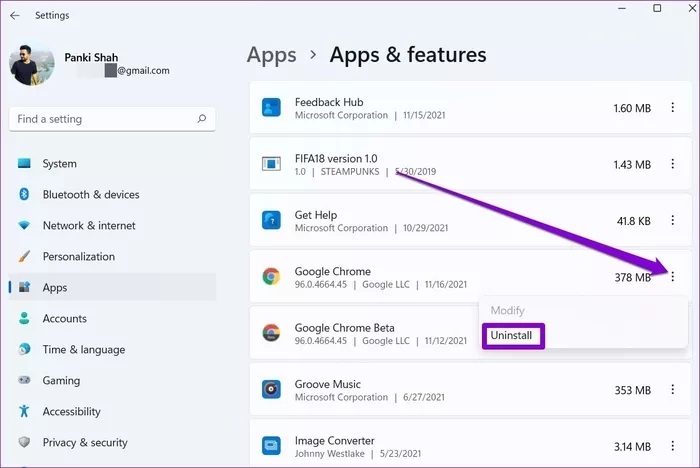This screenshot has height=468, width=700.
Task: Go to Apps breadcrumb link
Action: 272,55
